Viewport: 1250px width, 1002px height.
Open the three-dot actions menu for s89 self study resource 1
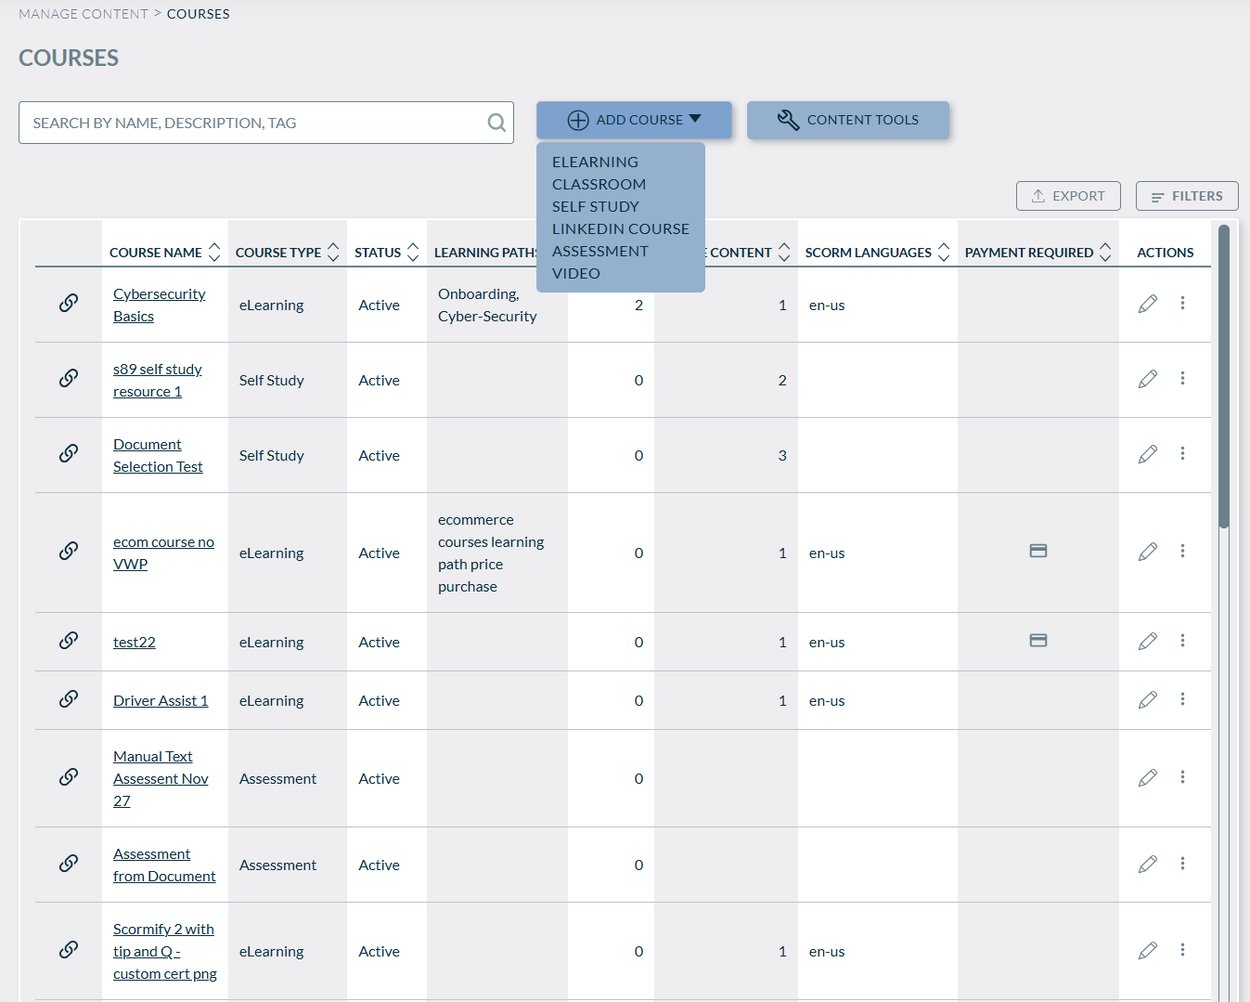(1182, 379)
